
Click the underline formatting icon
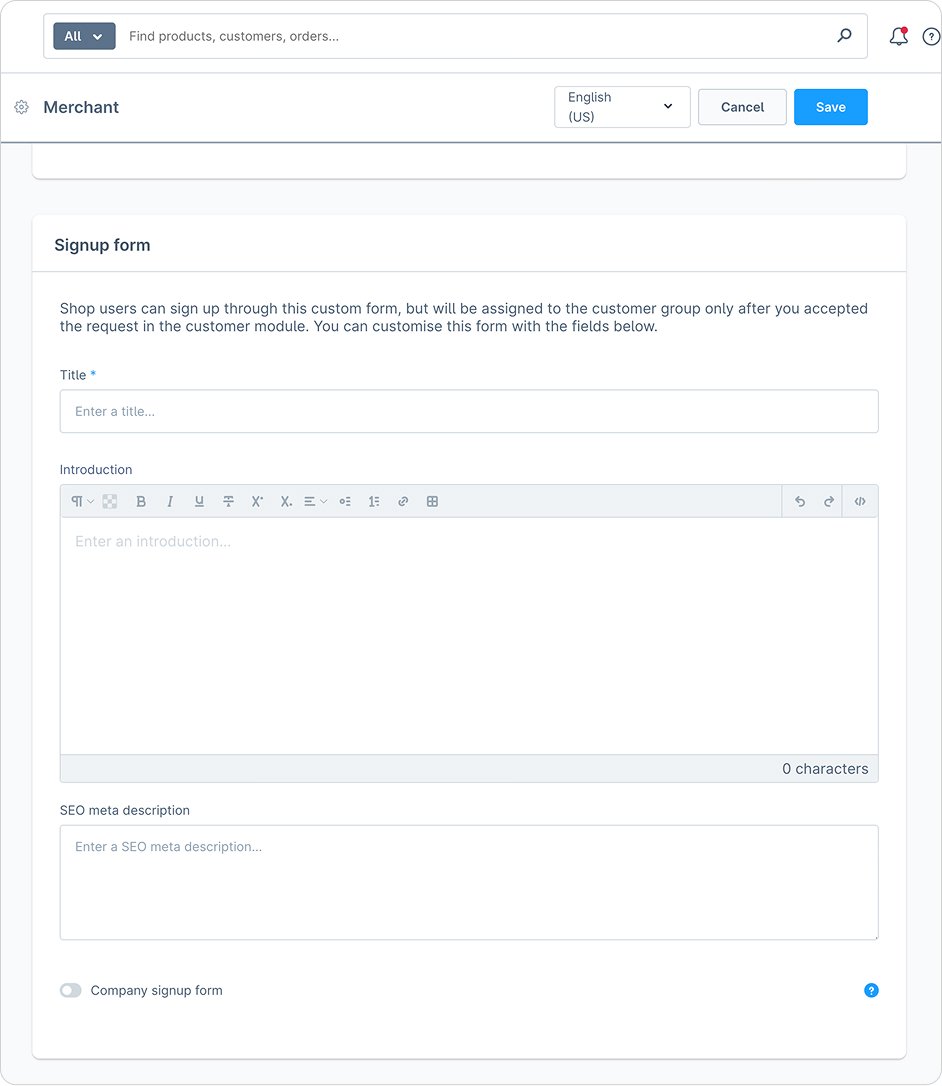click(x=199, y=502)
